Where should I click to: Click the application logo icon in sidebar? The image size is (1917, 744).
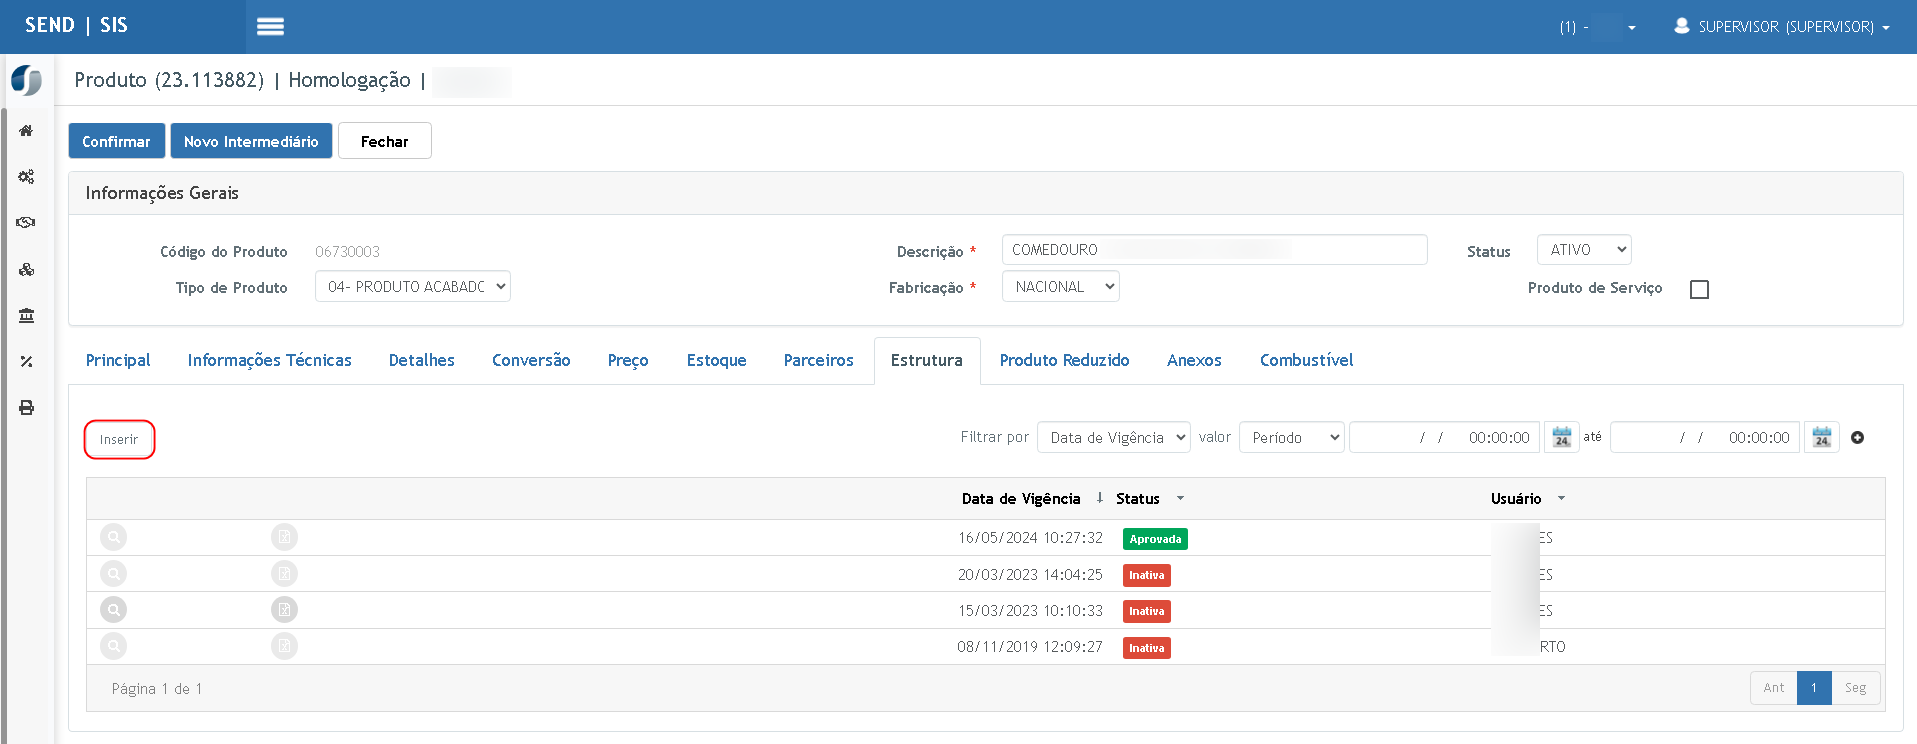27,80
